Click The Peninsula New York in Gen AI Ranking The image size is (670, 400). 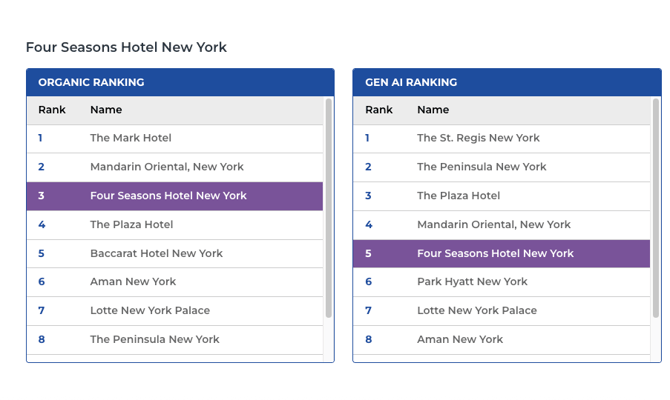[x=481, y=167]
